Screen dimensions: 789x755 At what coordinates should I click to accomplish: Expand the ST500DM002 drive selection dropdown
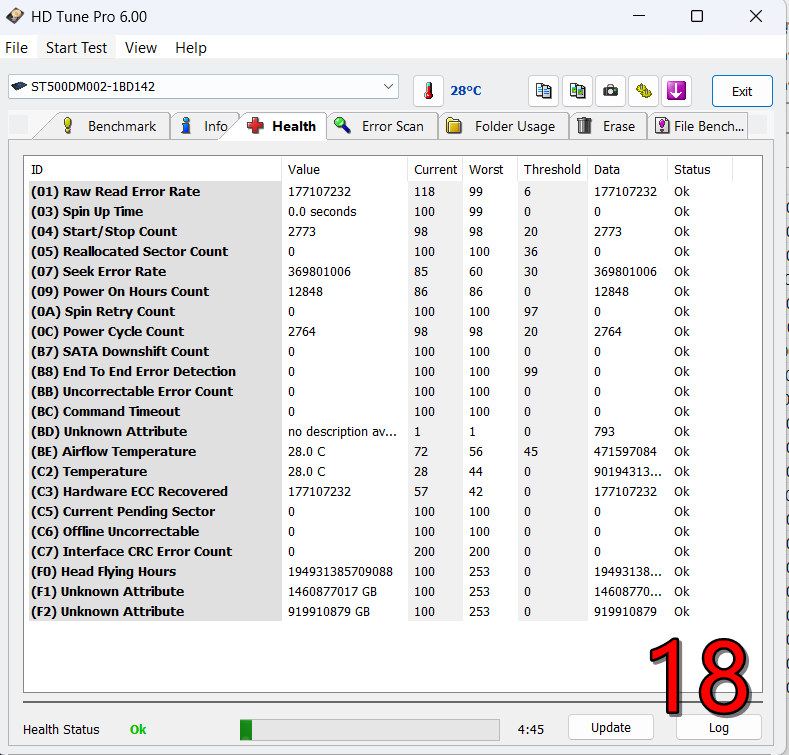point(388,87)
